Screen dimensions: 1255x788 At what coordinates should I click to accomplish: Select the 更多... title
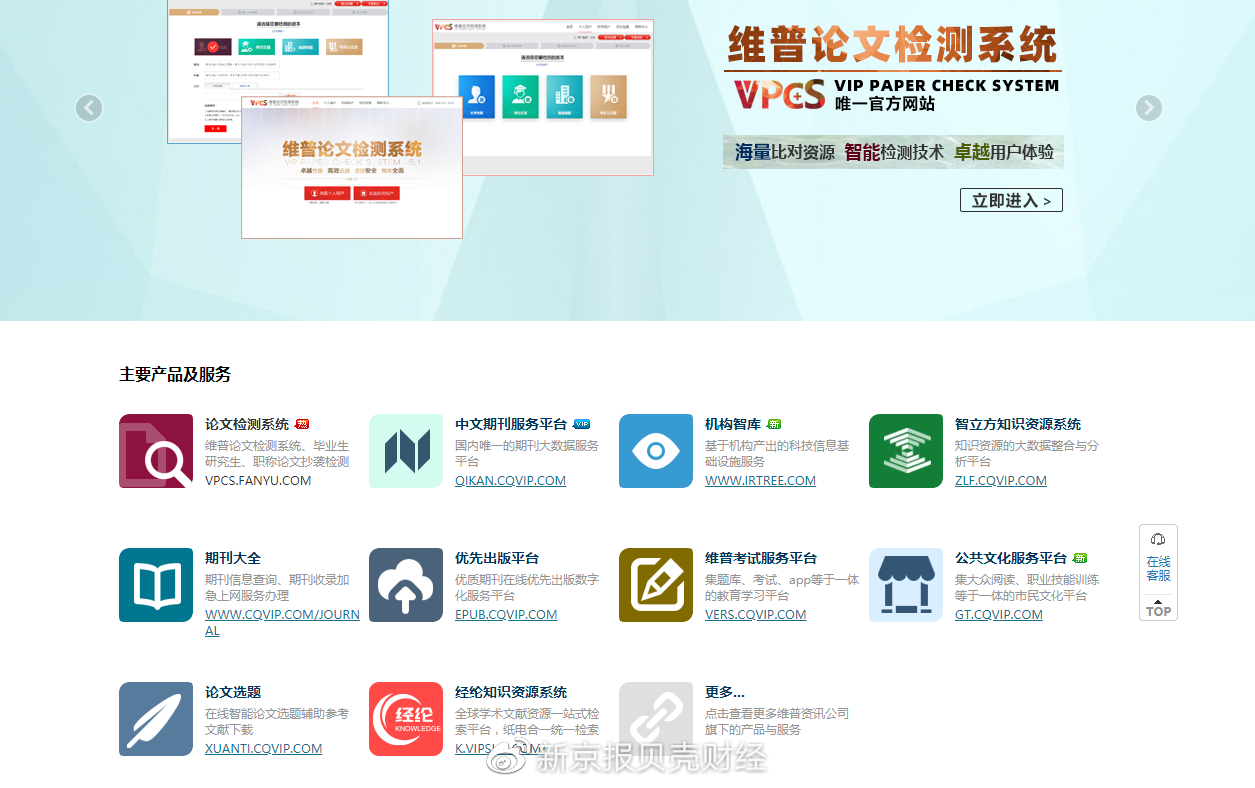[725, 692]
